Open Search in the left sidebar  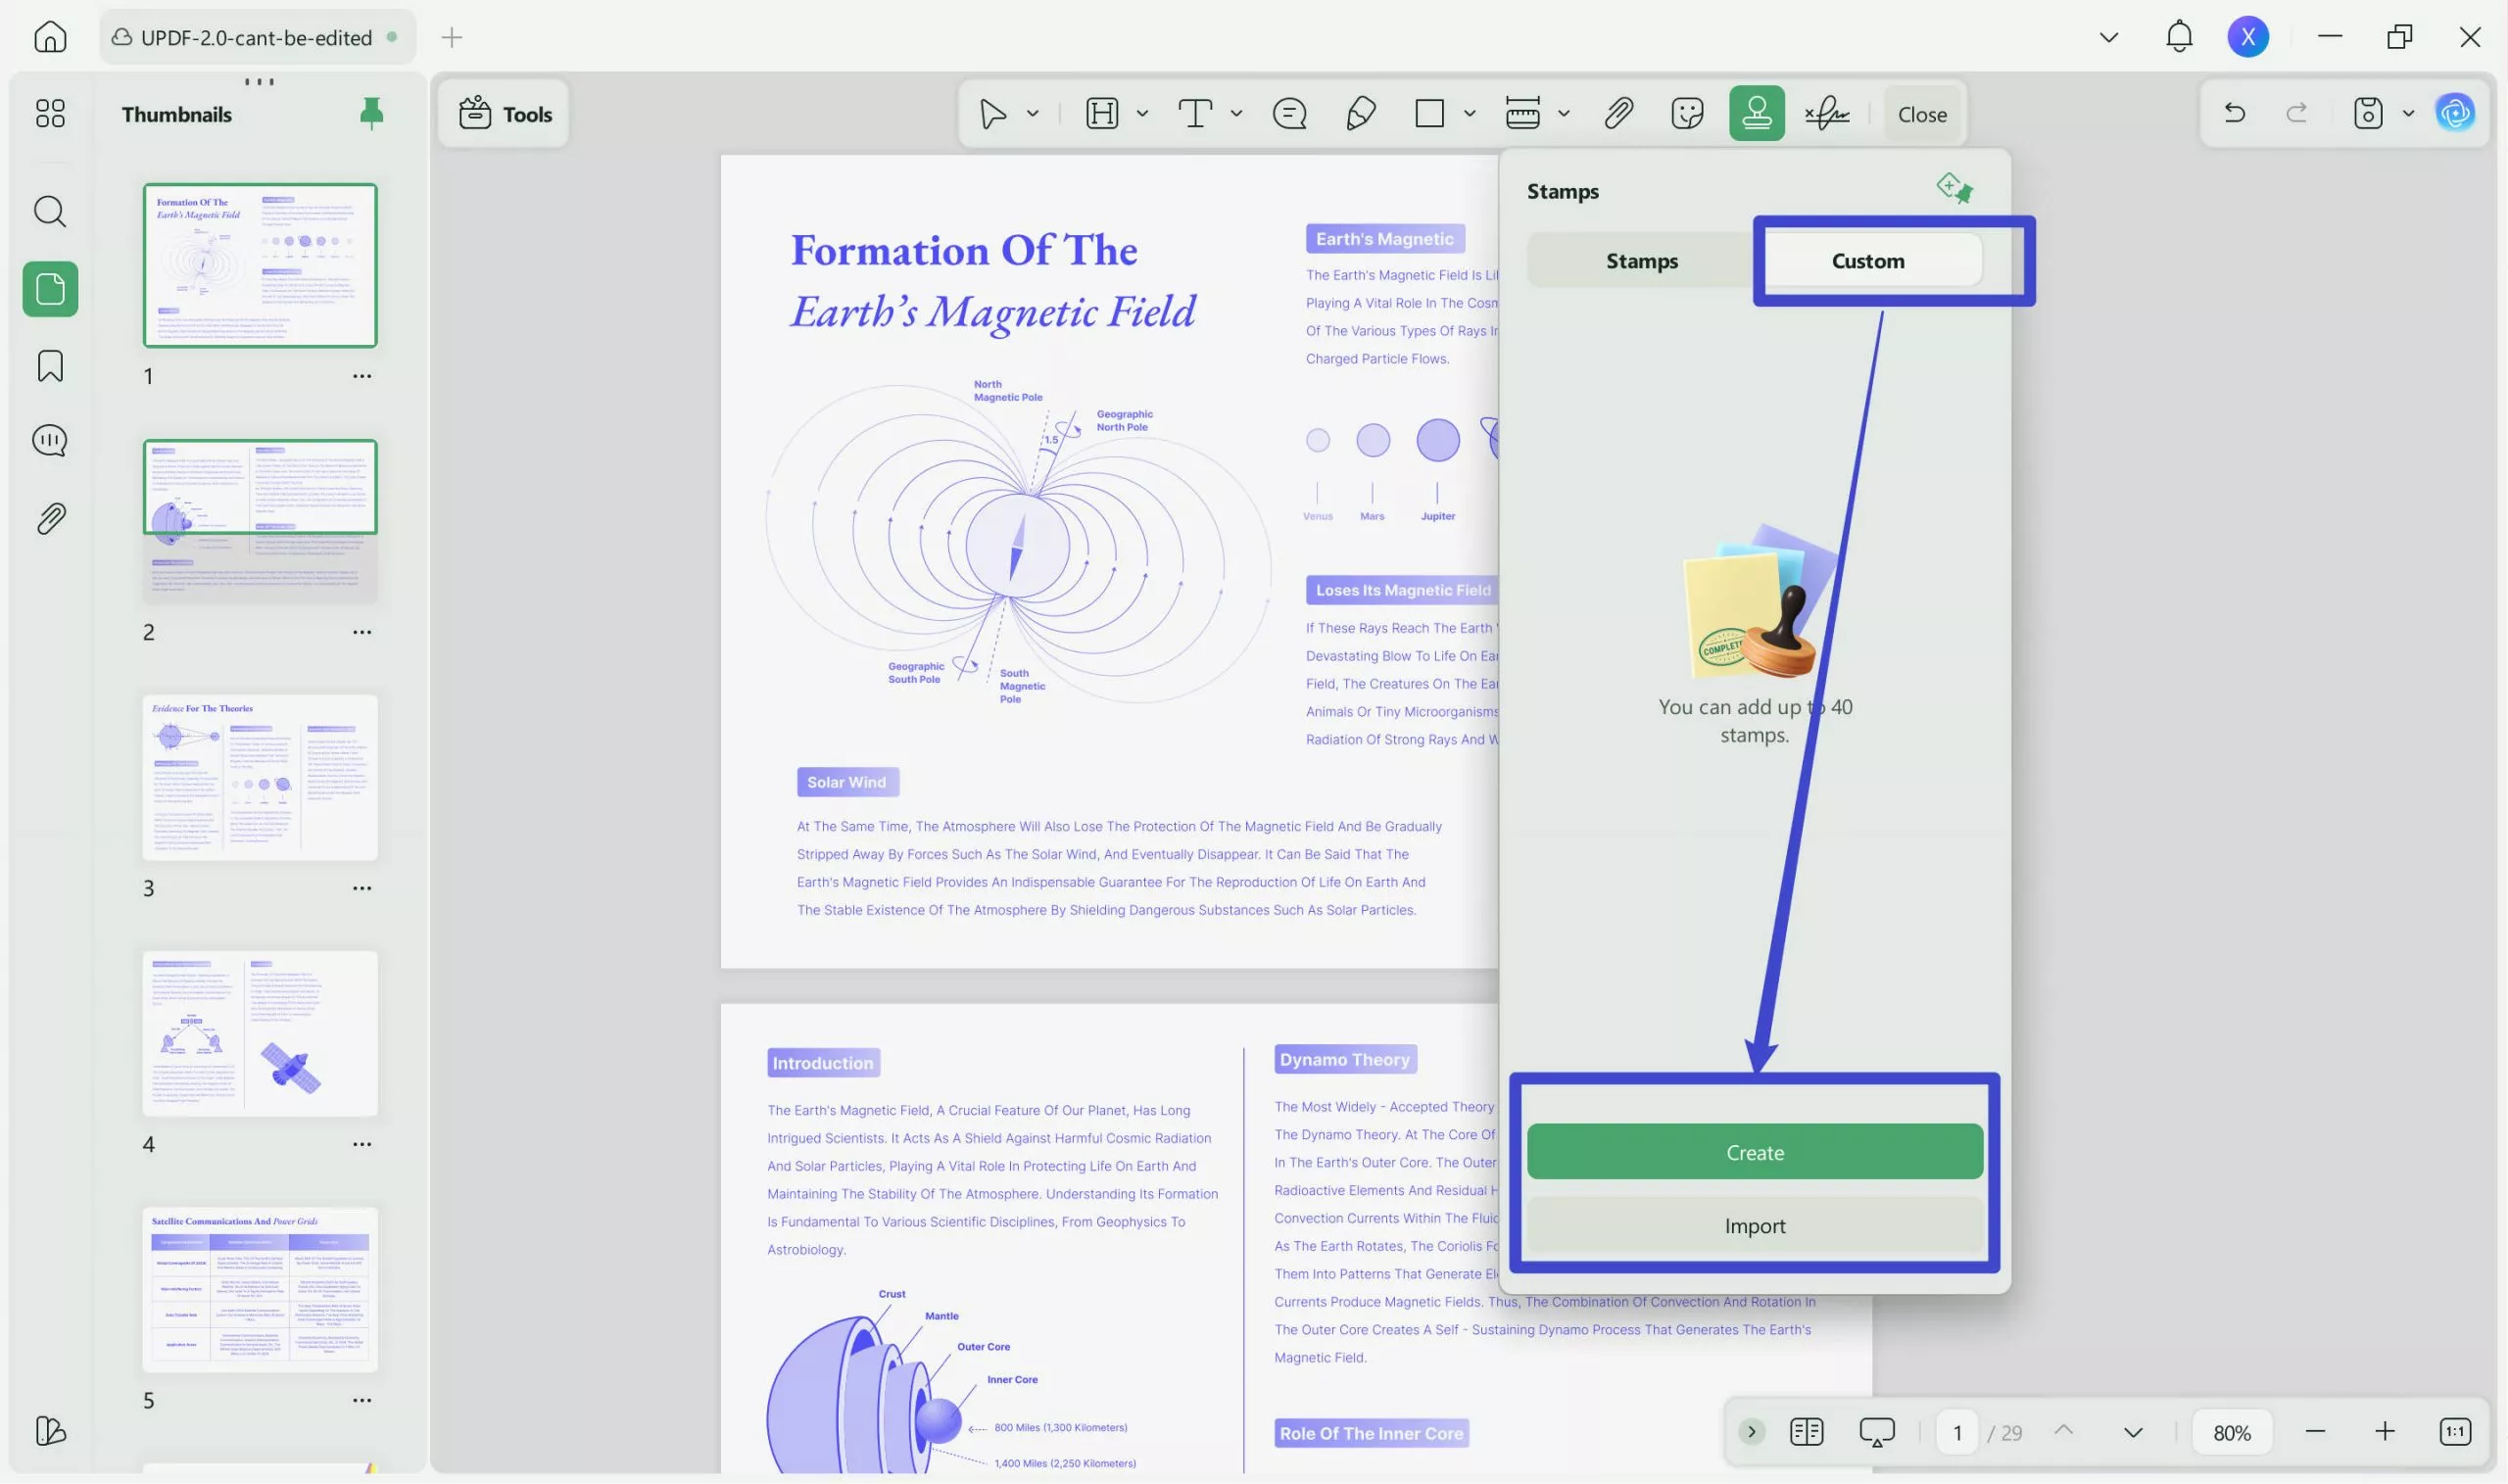pos(49,211)
